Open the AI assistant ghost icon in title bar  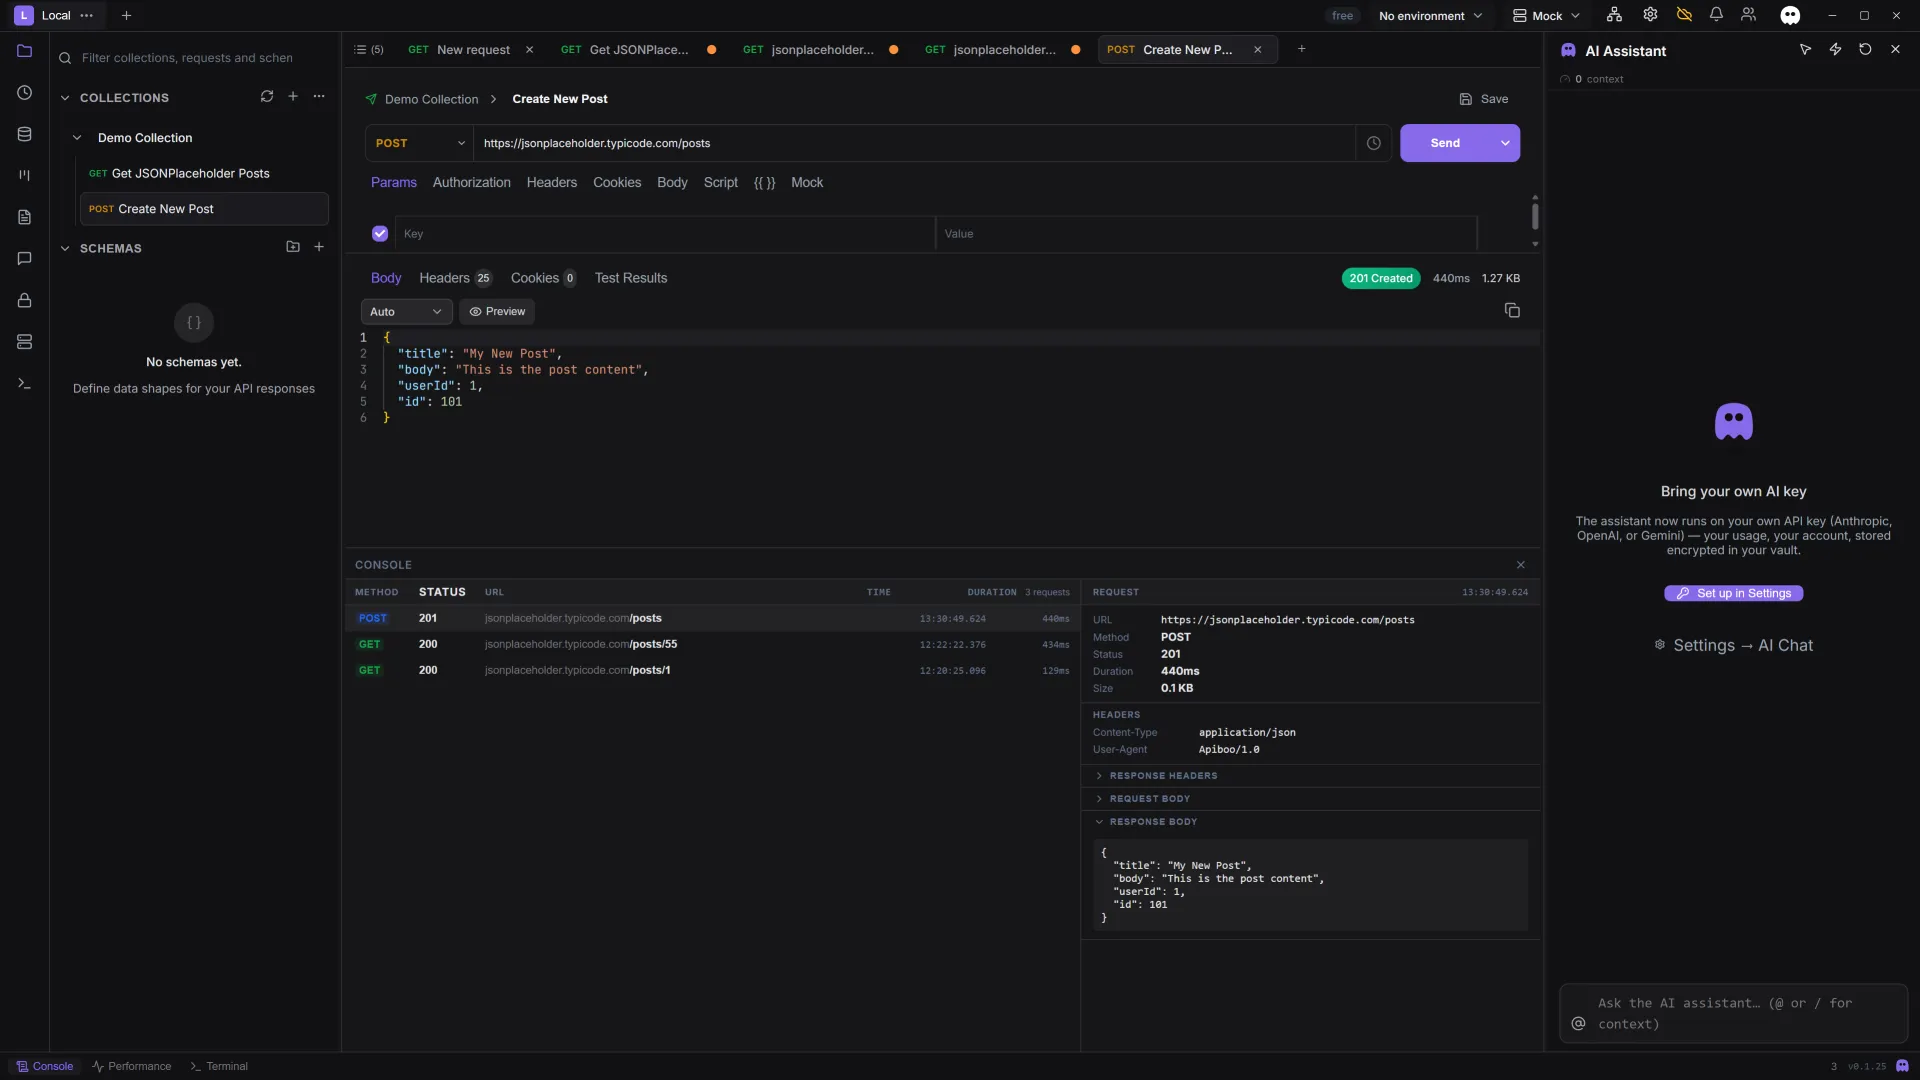[x=1790, y=15]
